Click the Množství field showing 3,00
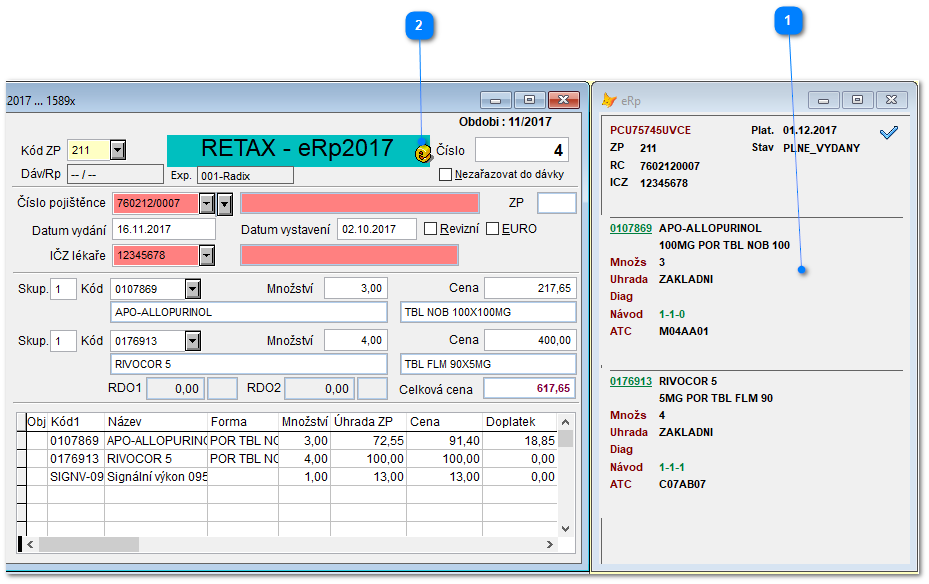This screenshot has width=929, height=584. 356,288
